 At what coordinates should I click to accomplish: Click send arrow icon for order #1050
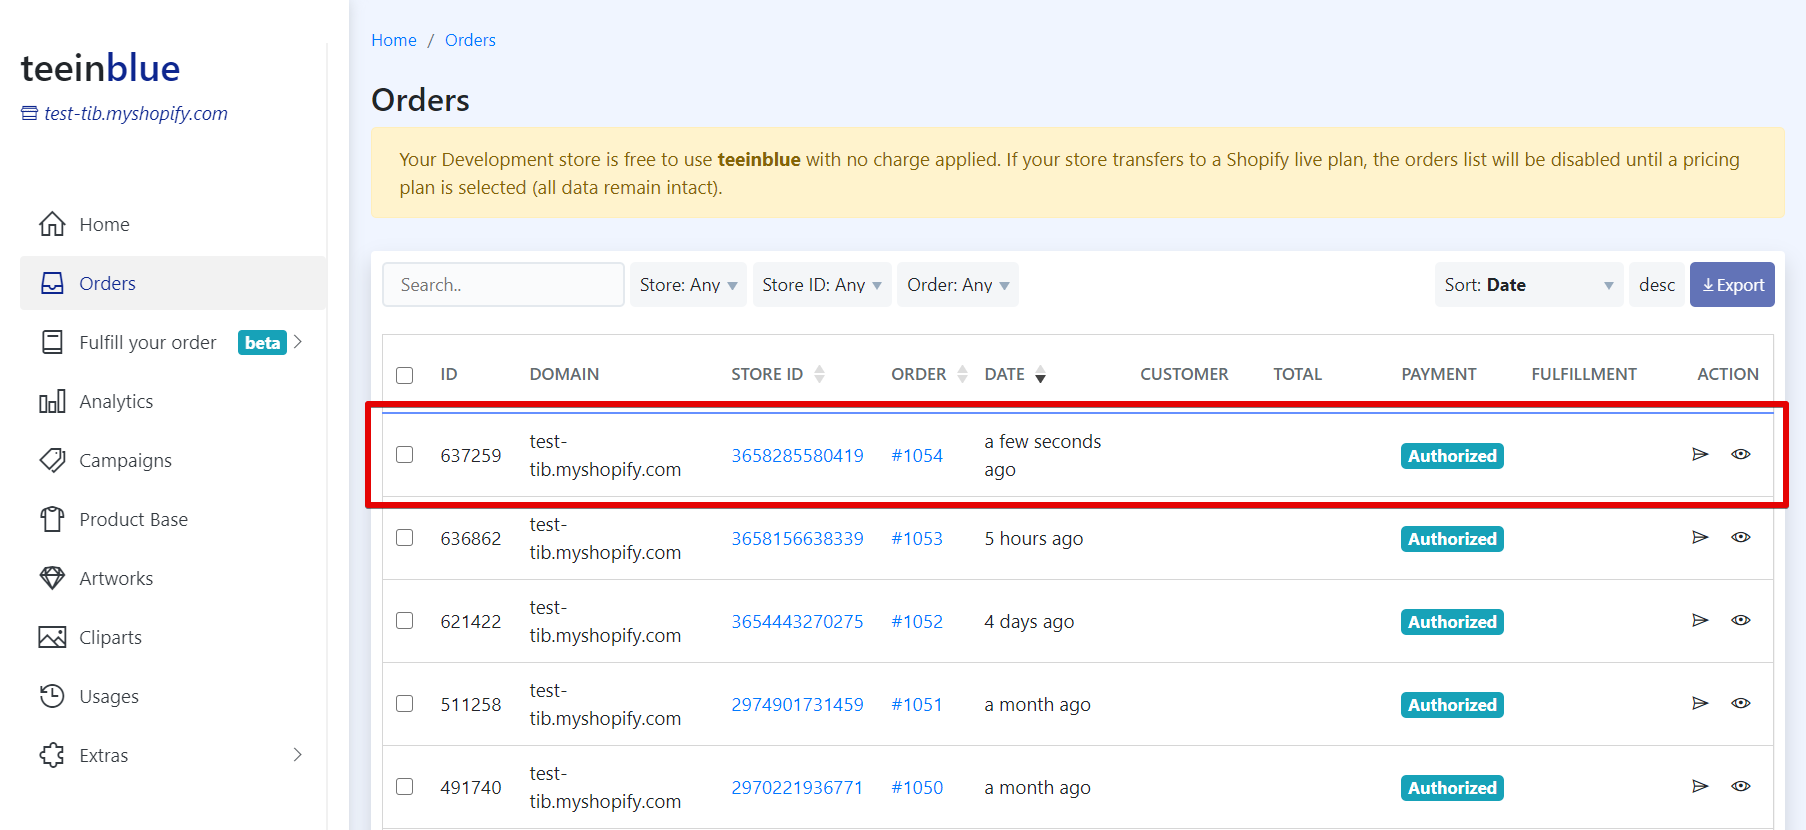click(1700, 786)
